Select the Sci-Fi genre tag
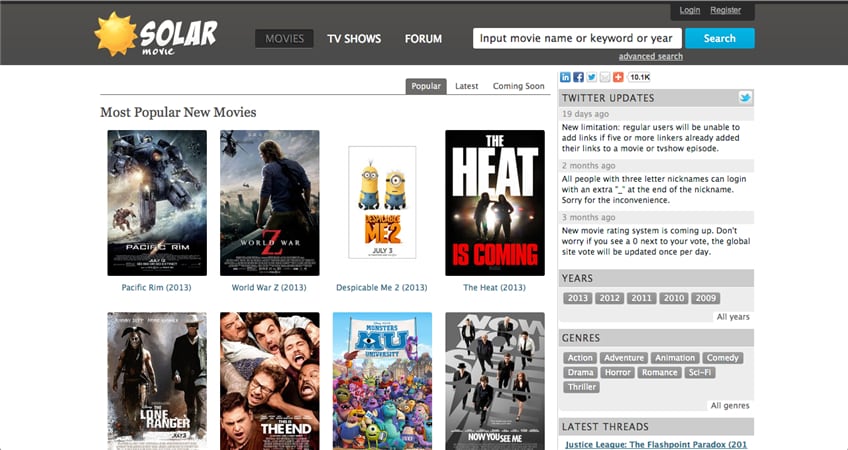The image size is (848, 450). pos(700,372)
